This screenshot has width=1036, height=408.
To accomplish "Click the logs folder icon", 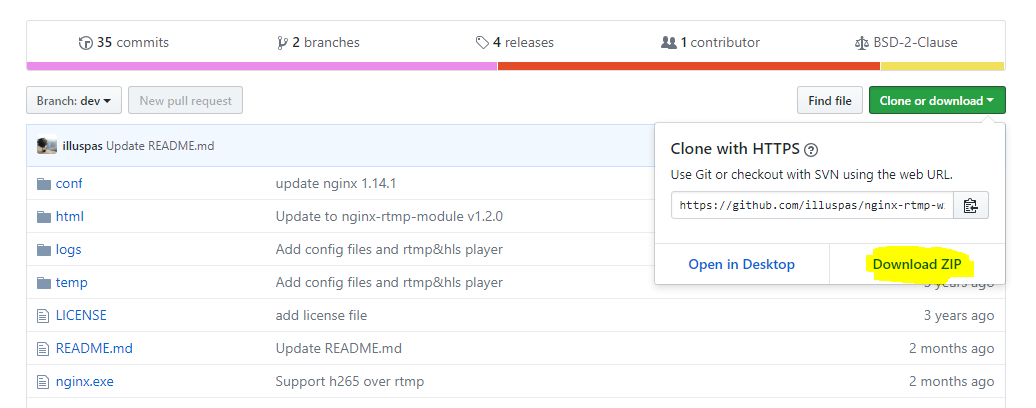I will [x=44, y=250].
